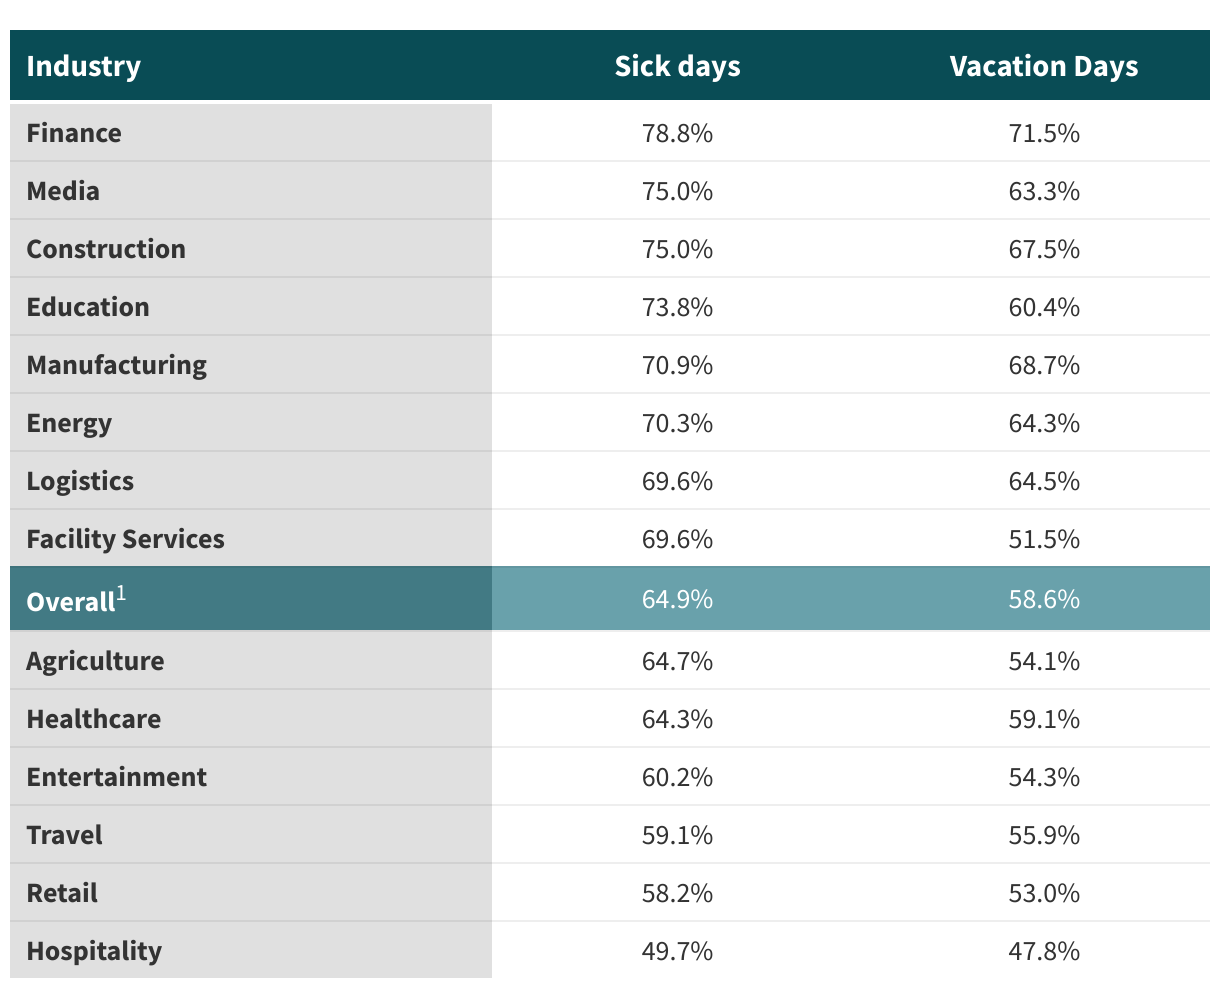This screenshot has height=988, width=1220.
Task: Click Agriculture's 64.7% sick days value
Action: click(x=677, y=661)
